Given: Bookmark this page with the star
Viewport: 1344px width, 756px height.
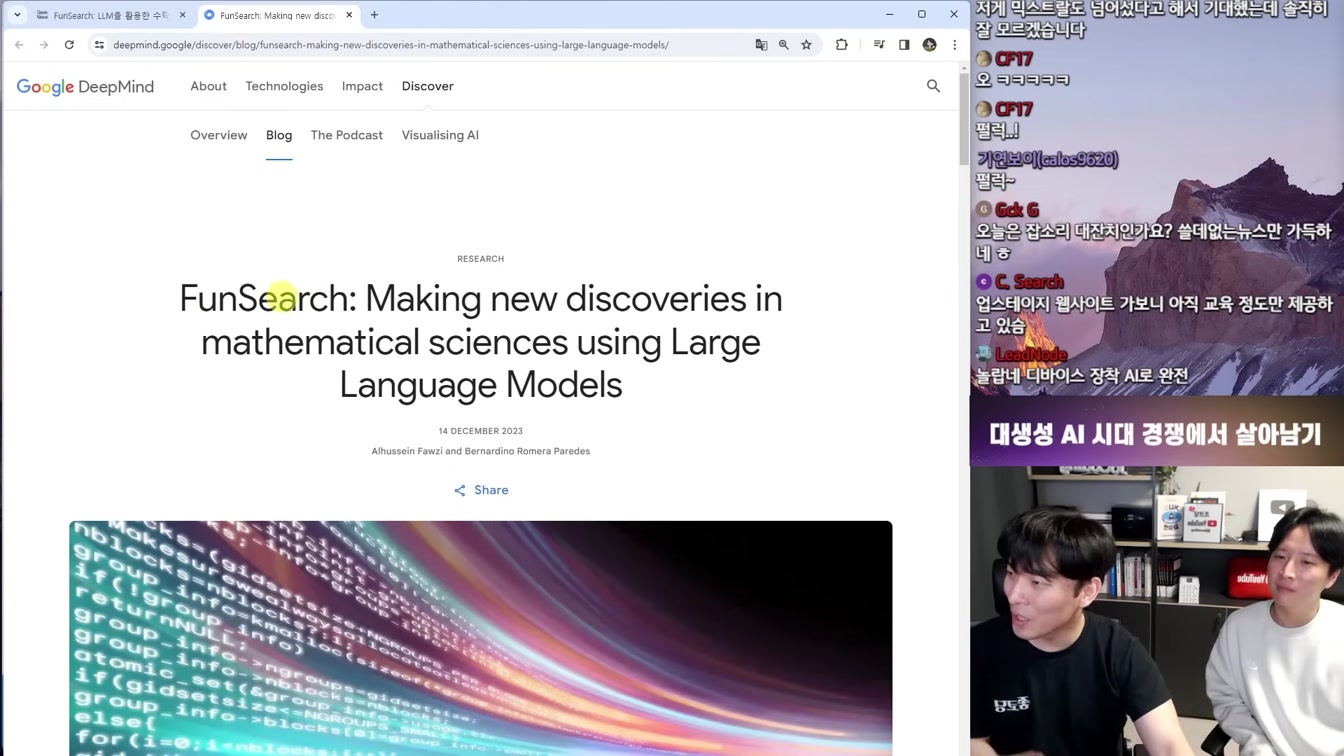Looking at the screenshot, I should coord(806,45).
